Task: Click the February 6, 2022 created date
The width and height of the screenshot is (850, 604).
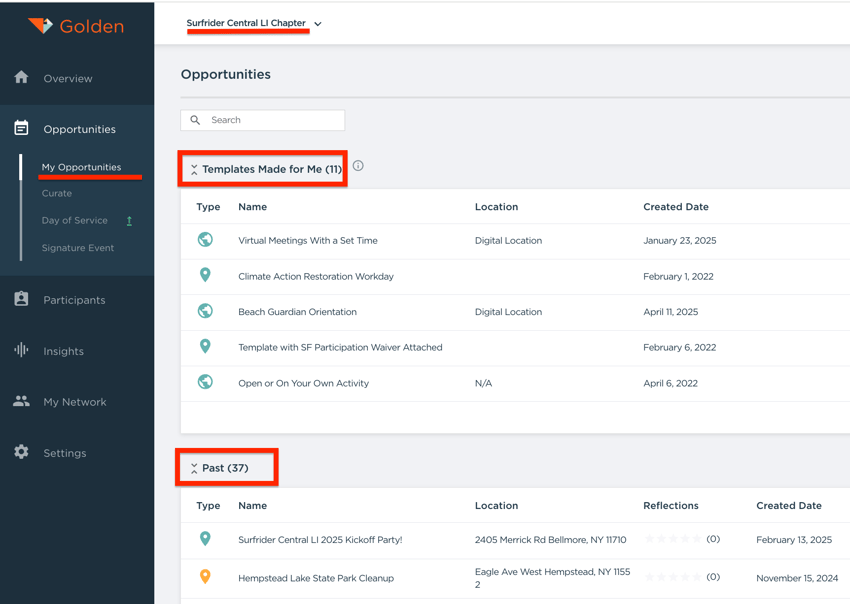Action: [x=680, y=347]
